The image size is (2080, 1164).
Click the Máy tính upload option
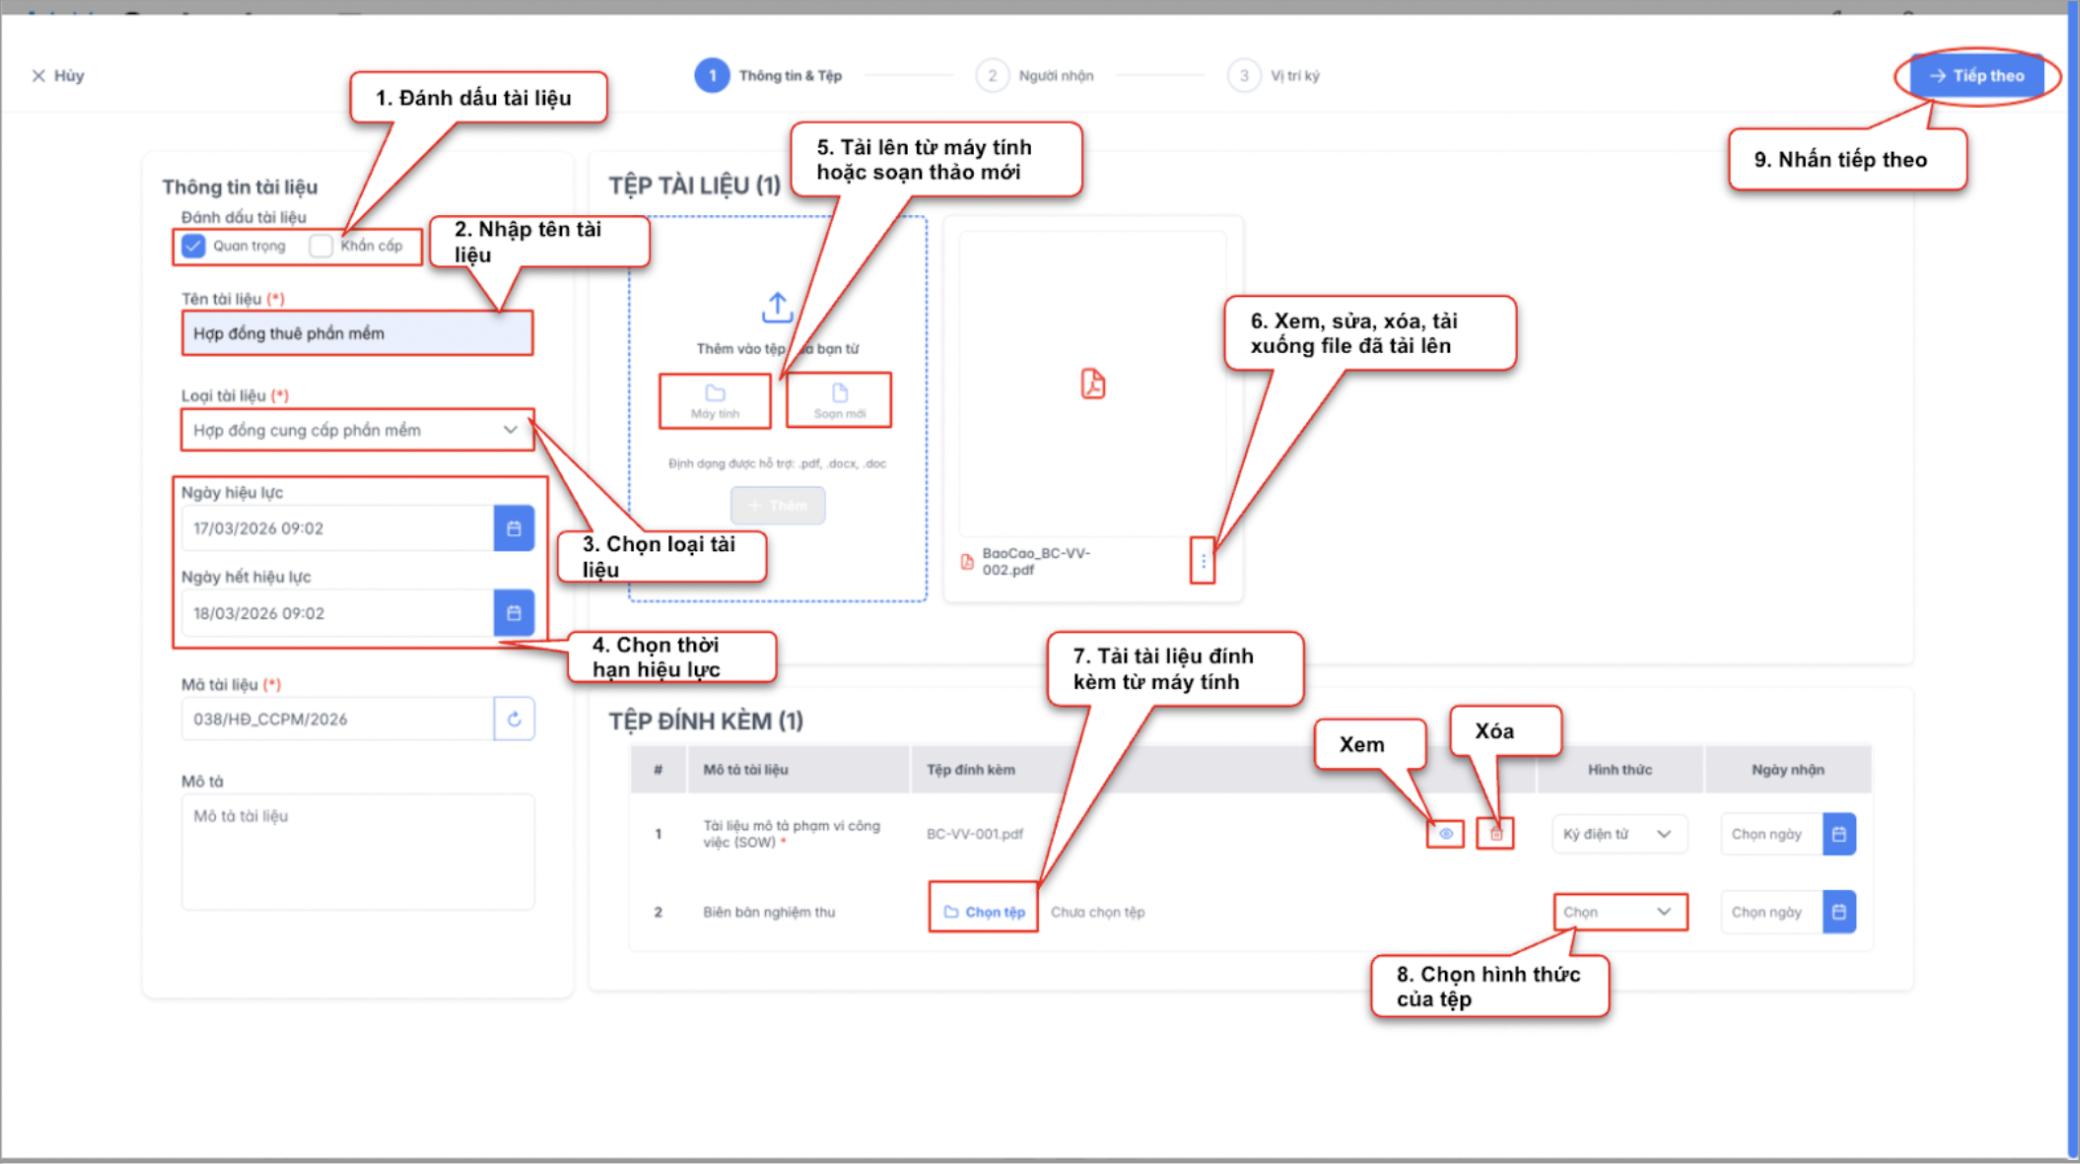(x=715, y=401)
